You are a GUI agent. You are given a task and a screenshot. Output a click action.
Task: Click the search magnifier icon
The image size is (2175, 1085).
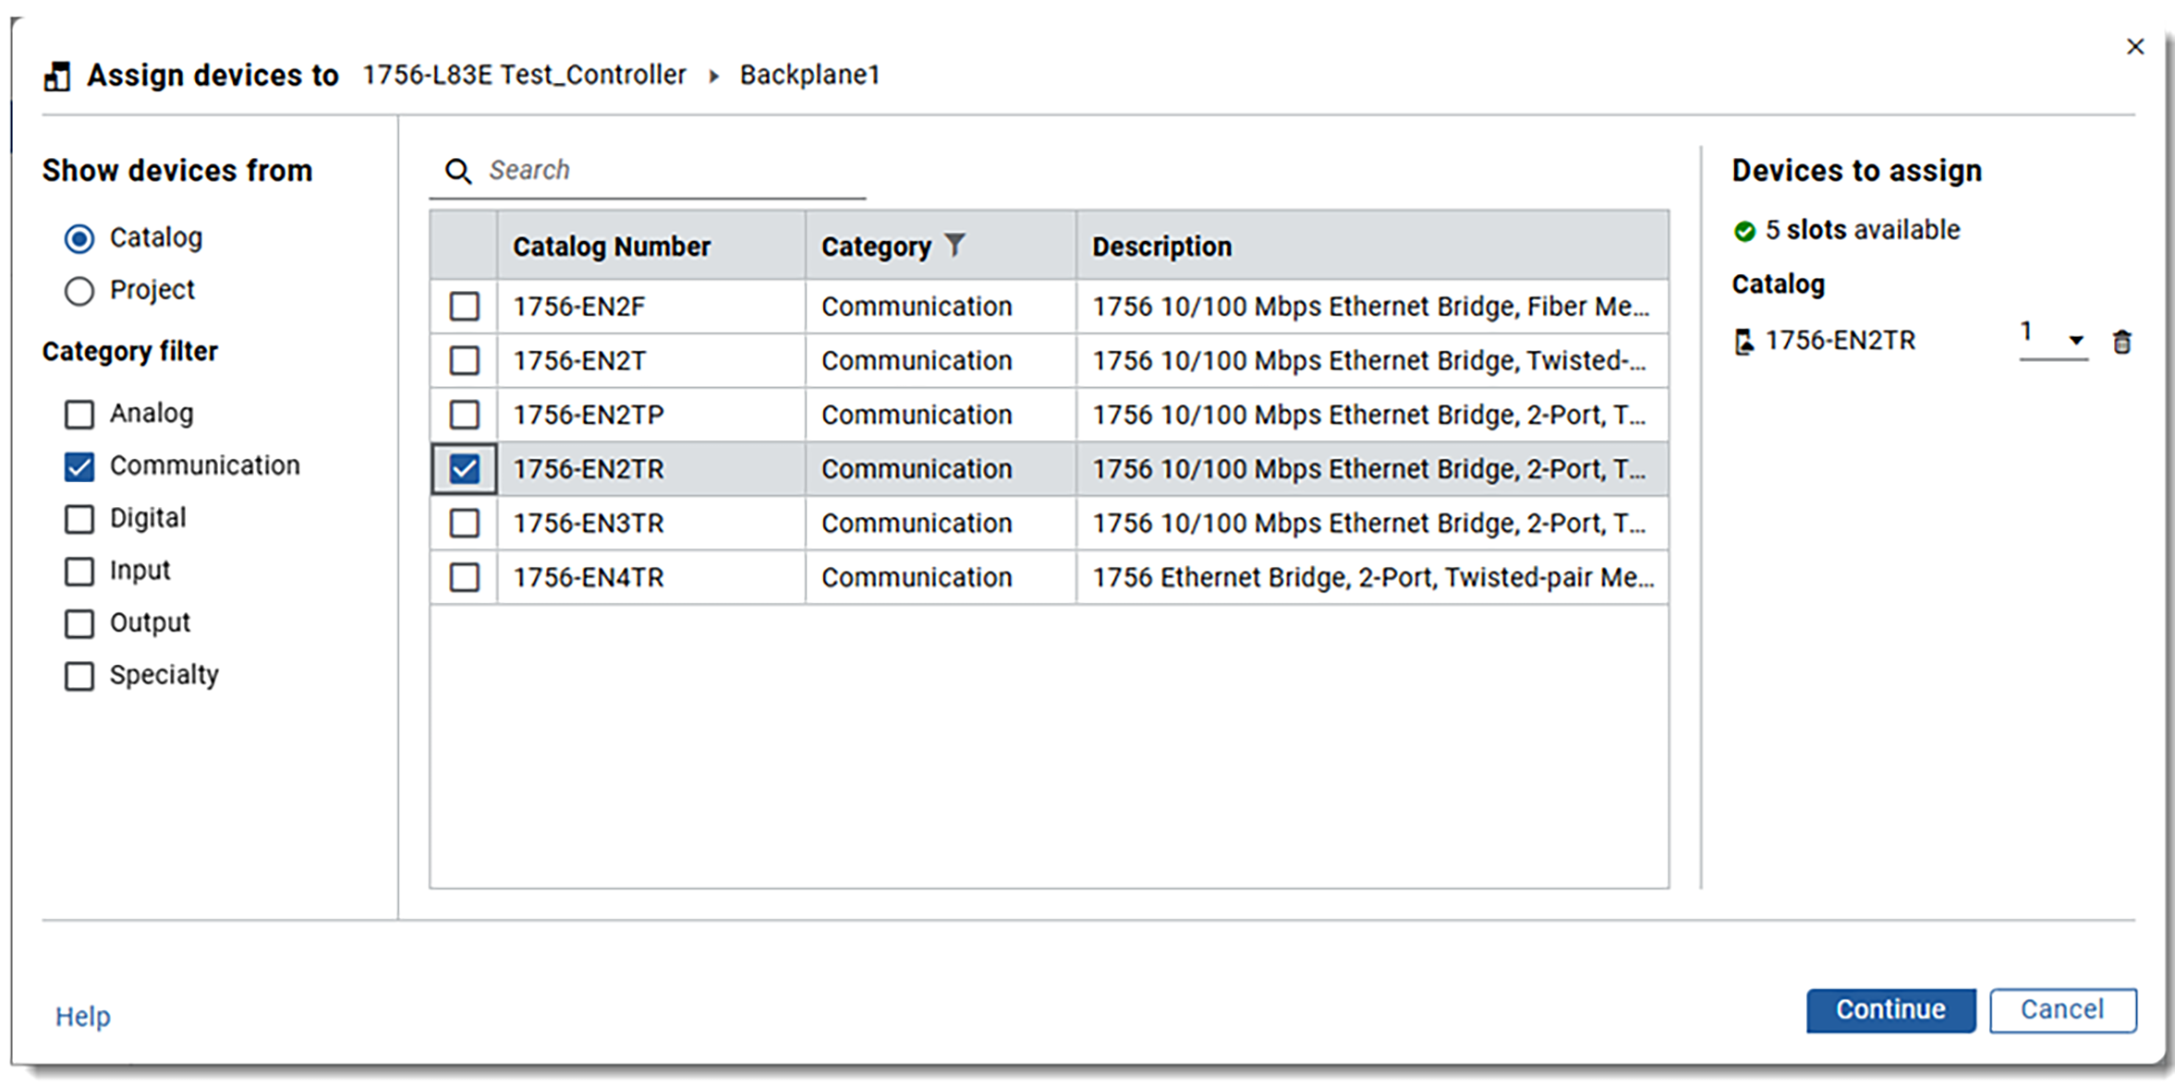[458, 171]
